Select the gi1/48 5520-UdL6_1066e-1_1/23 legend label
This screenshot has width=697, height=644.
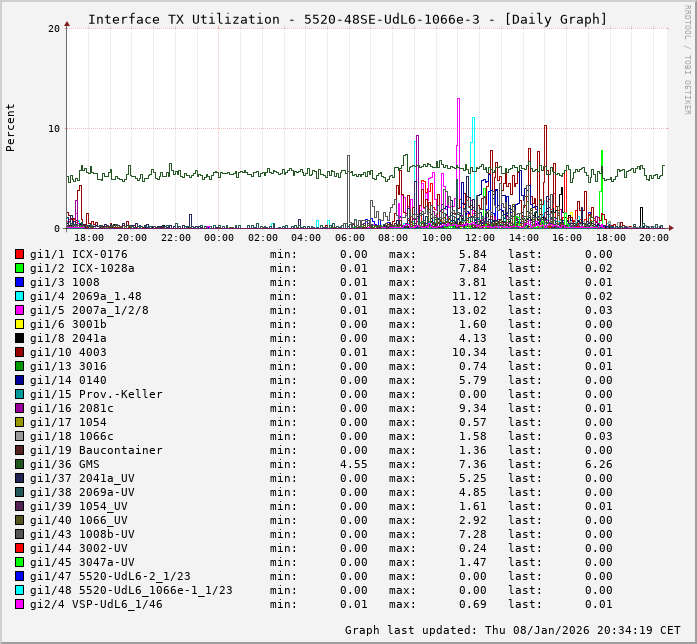pos(131,590)
